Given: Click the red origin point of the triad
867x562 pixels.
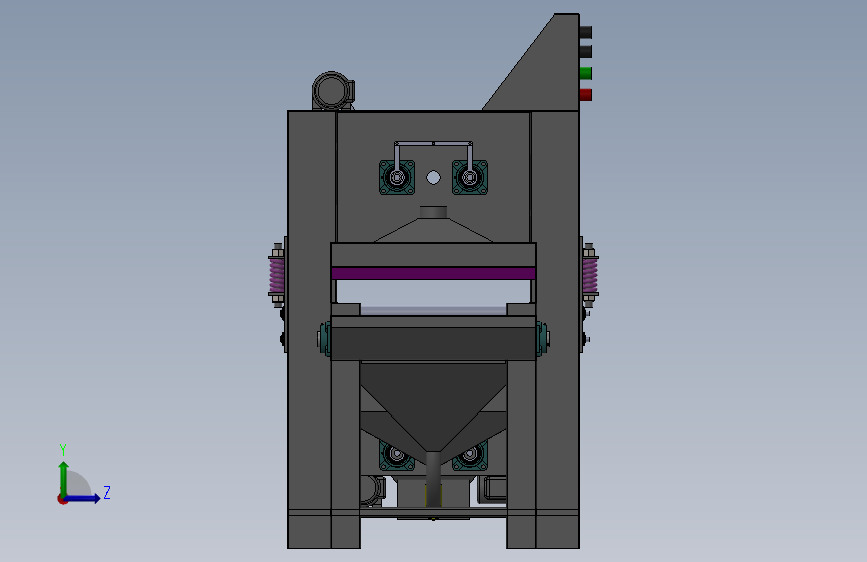Looking at the screenshot, I should (62, 499).
